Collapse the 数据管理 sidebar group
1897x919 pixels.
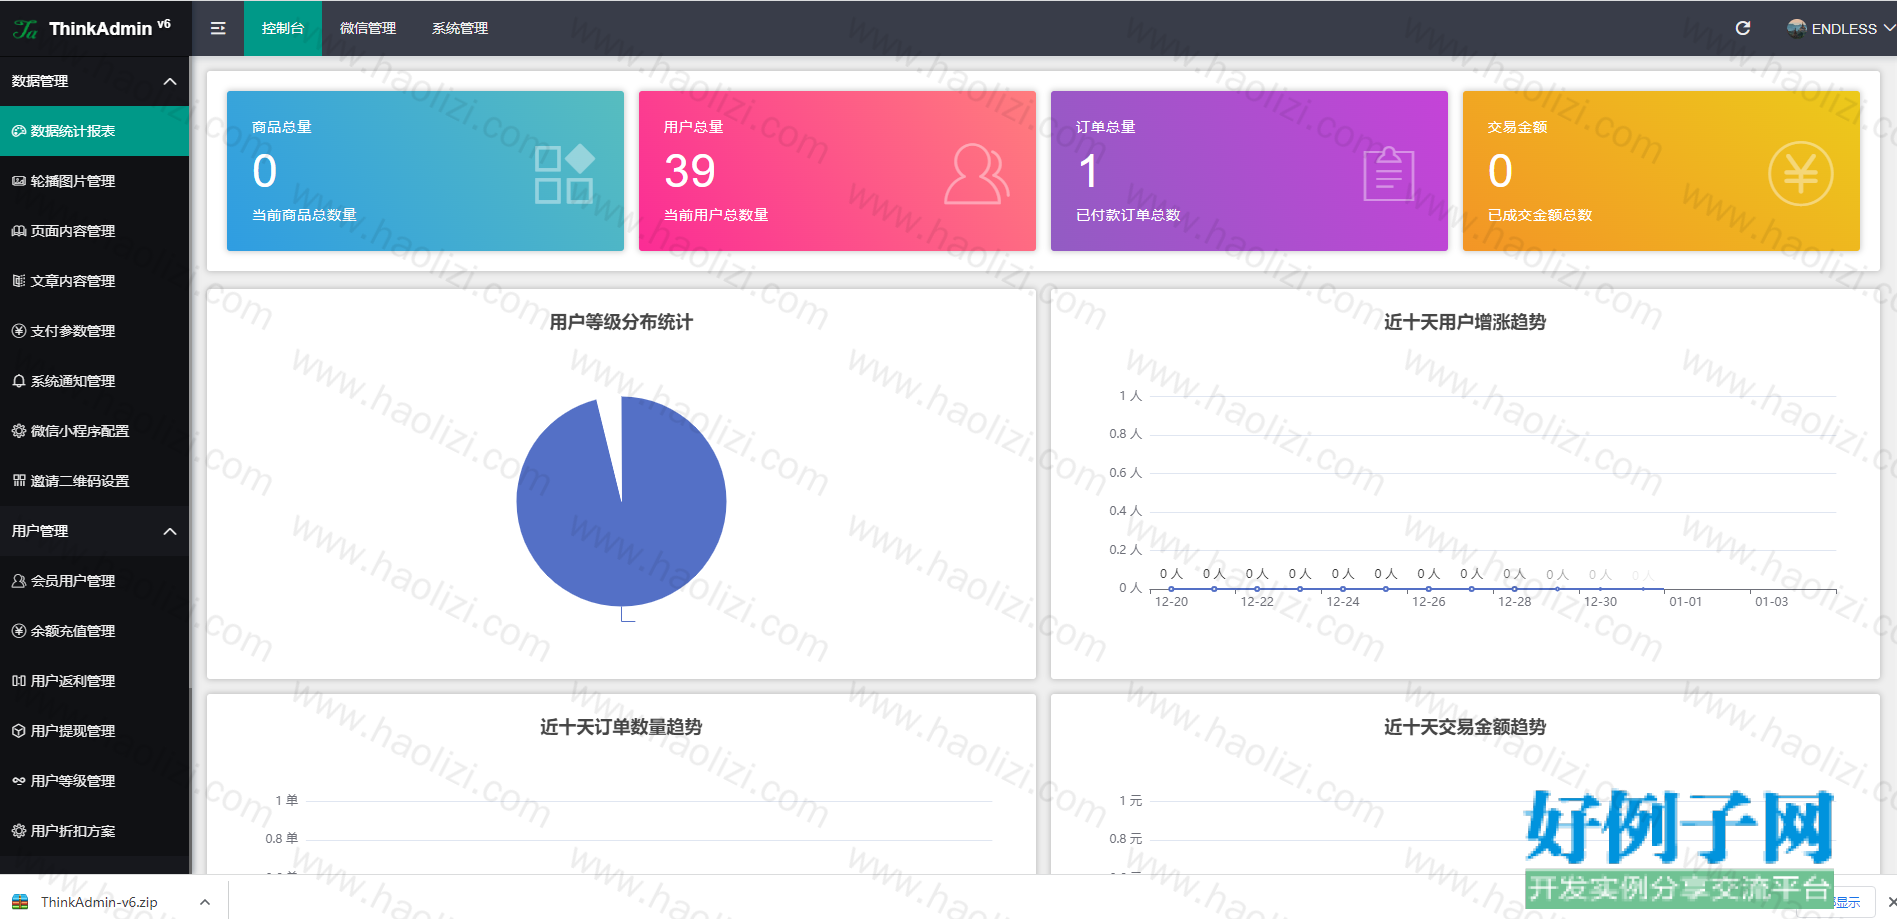click(x=170, y=81)
